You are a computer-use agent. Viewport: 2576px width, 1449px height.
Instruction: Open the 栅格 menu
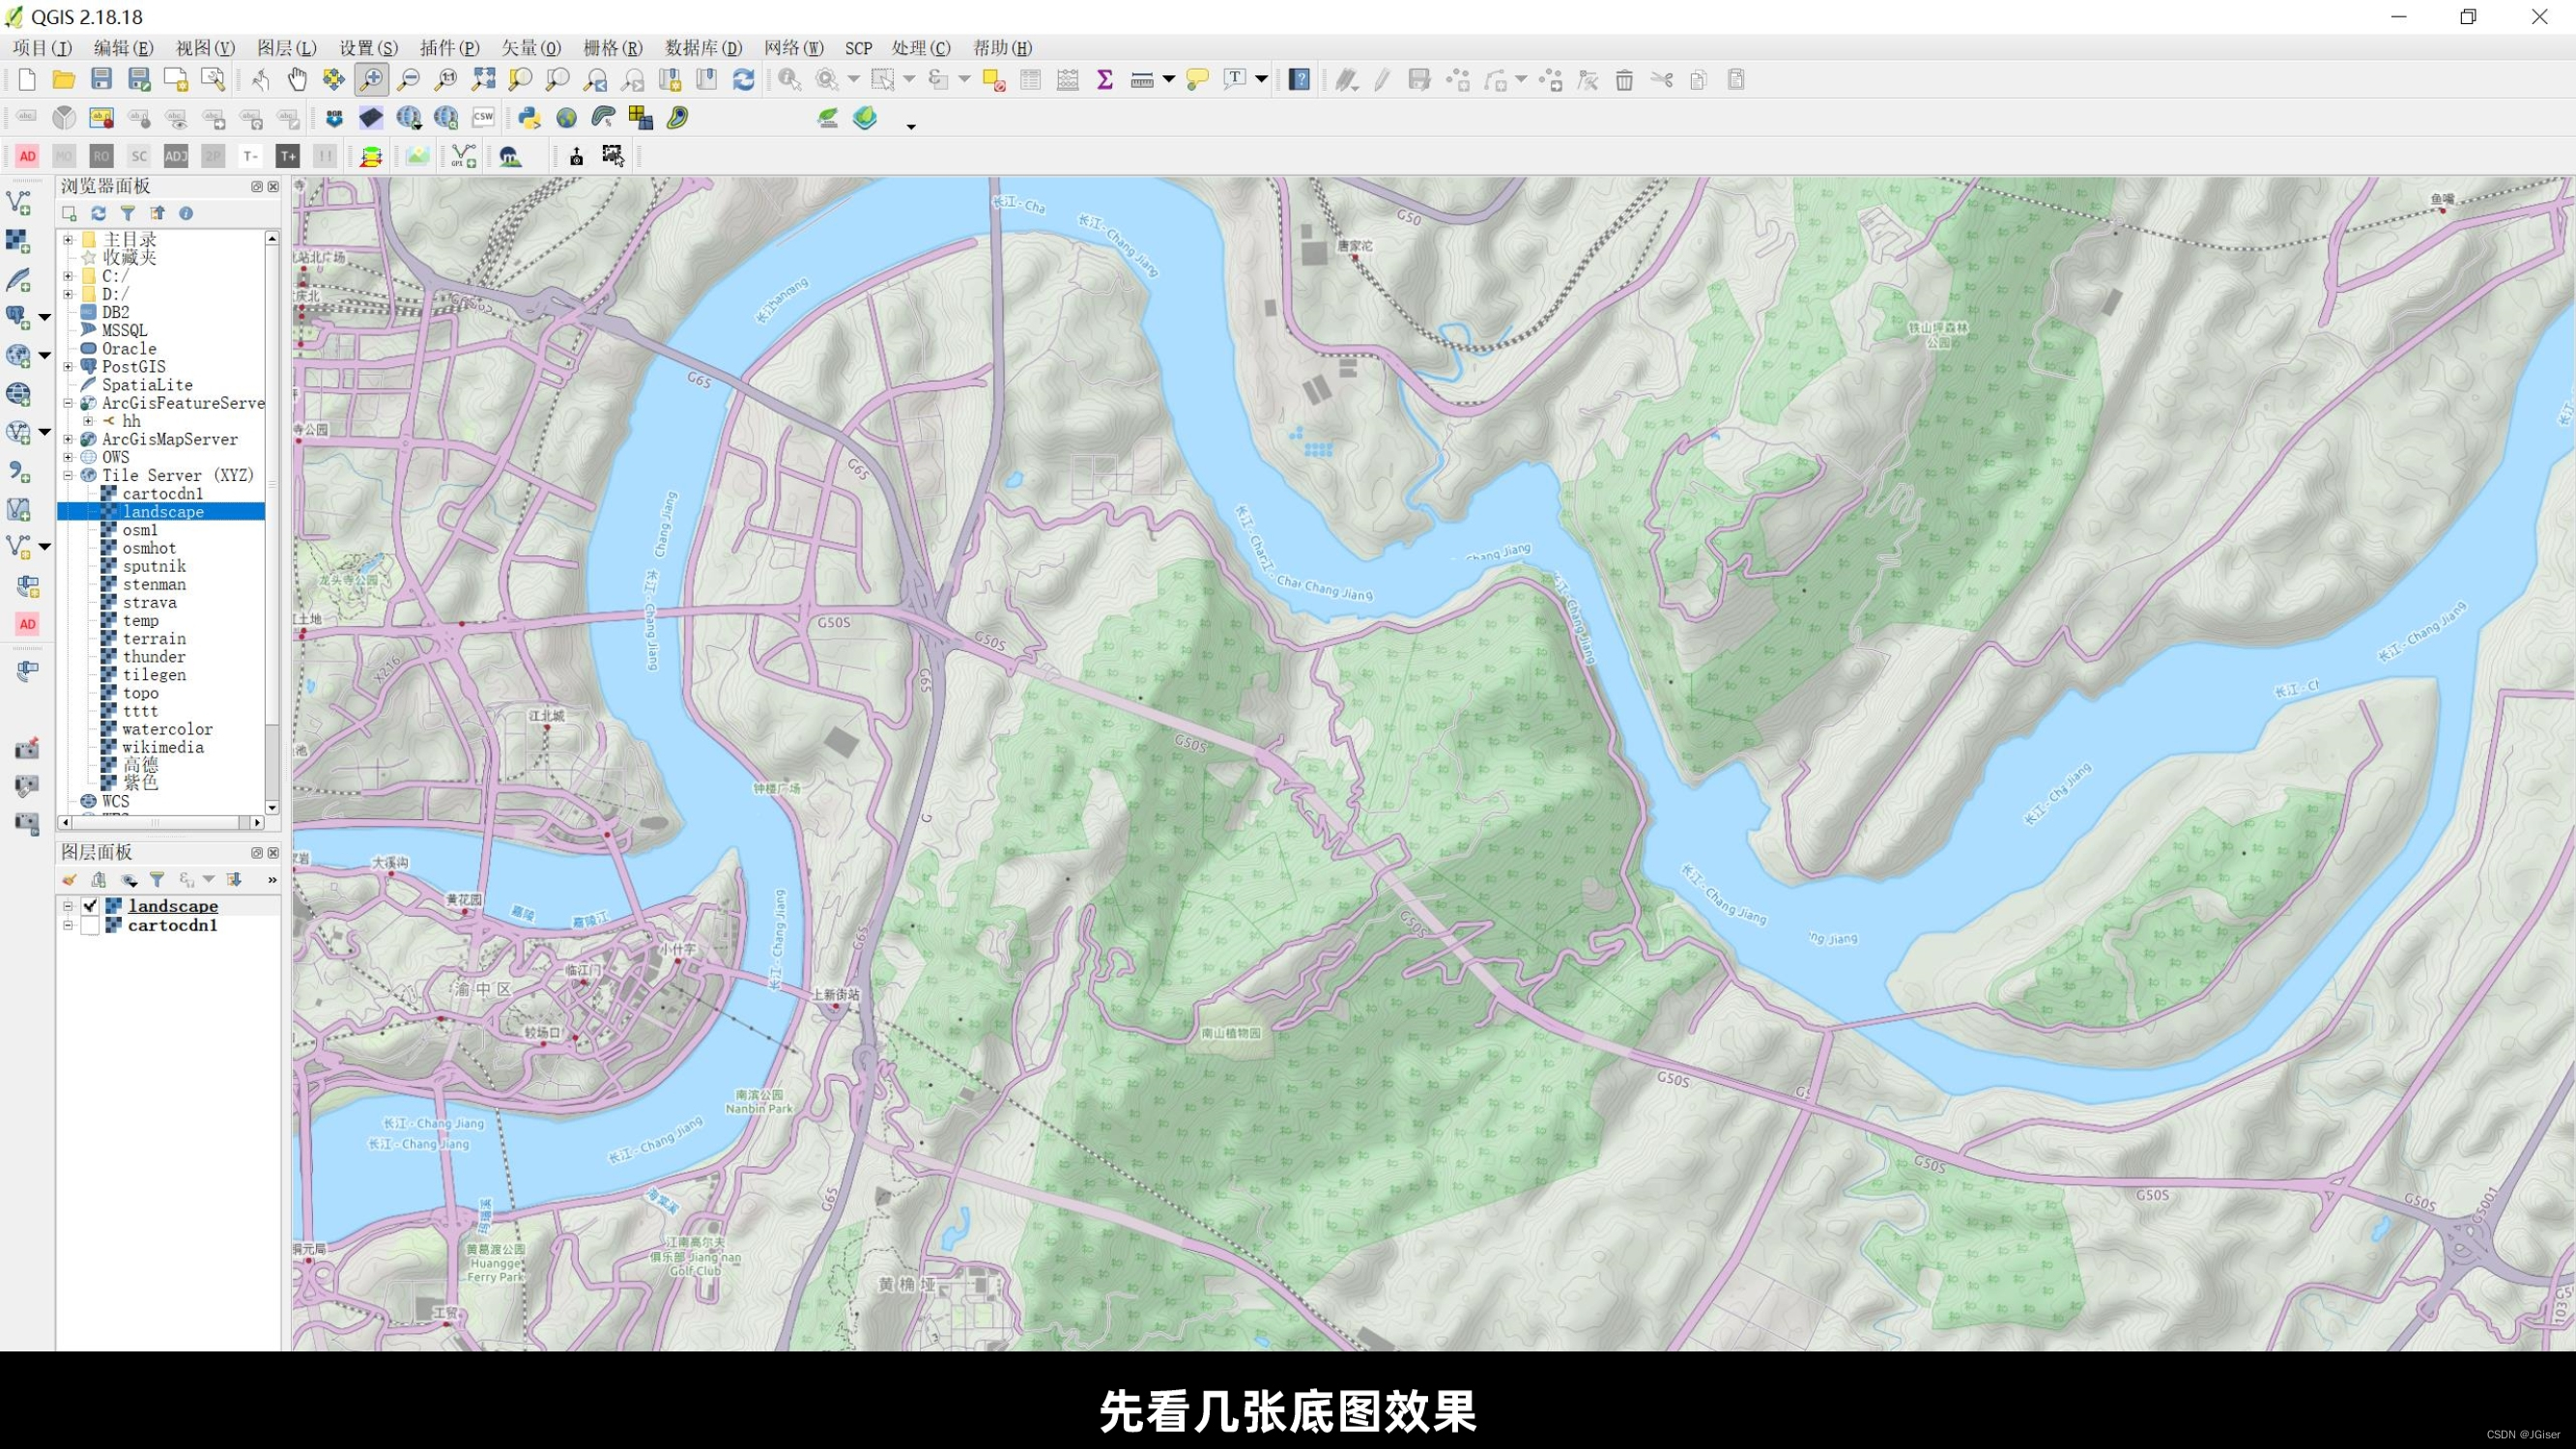[x=612, y=48]
